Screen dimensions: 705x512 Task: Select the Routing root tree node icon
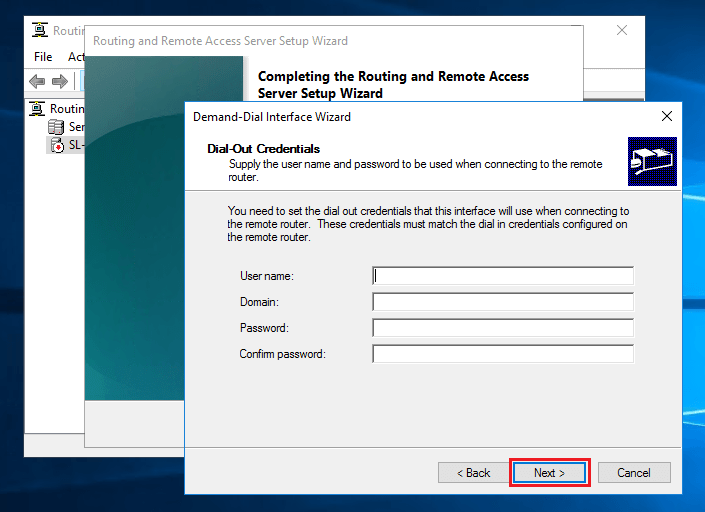click(37, 109)
